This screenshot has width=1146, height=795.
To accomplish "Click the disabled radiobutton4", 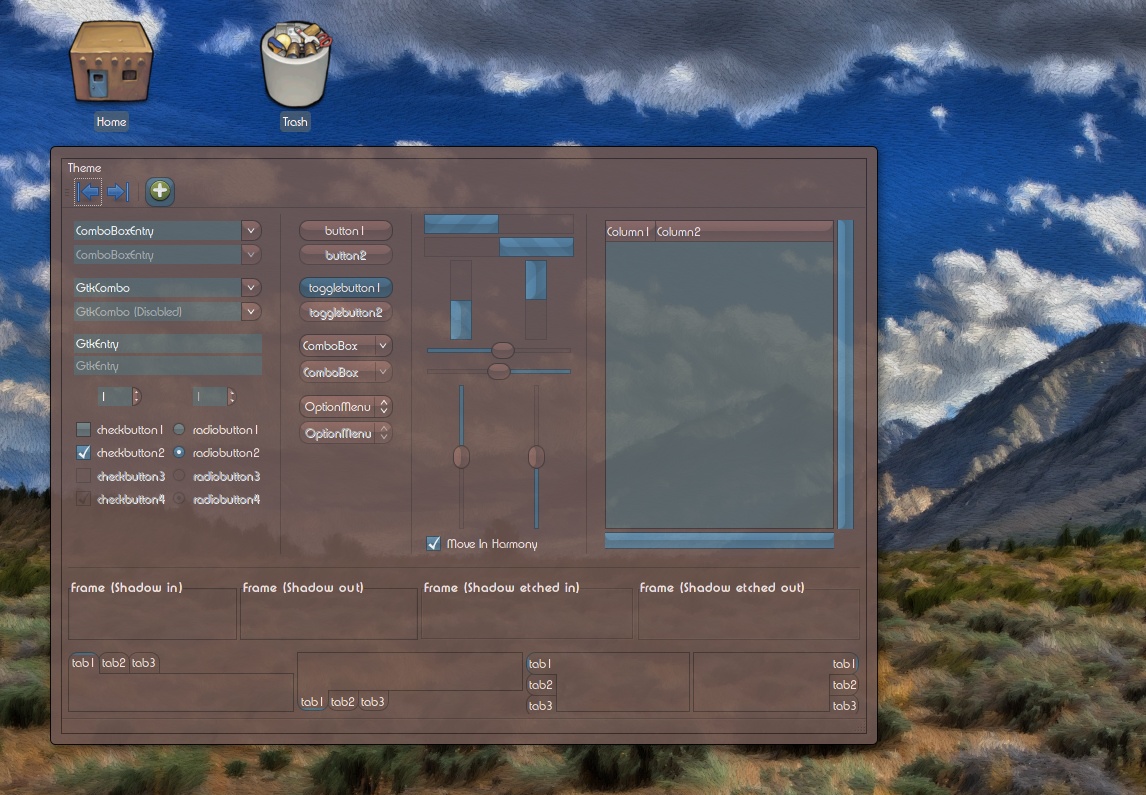I will (178, 500).
